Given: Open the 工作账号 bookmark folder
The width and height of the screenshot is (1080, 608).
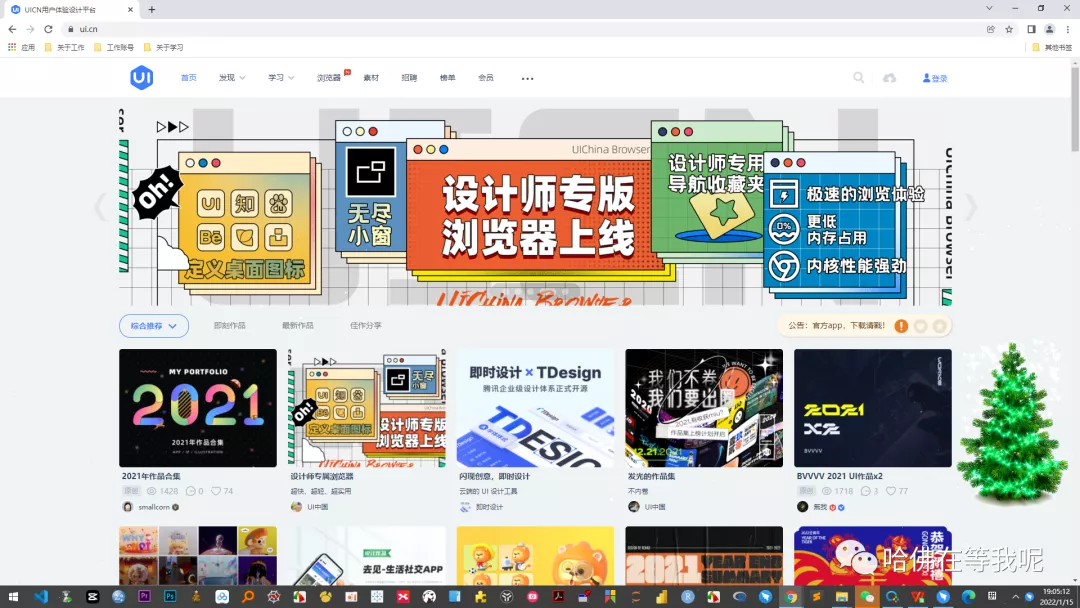Looking at the screenshot, I should (114, 48).
